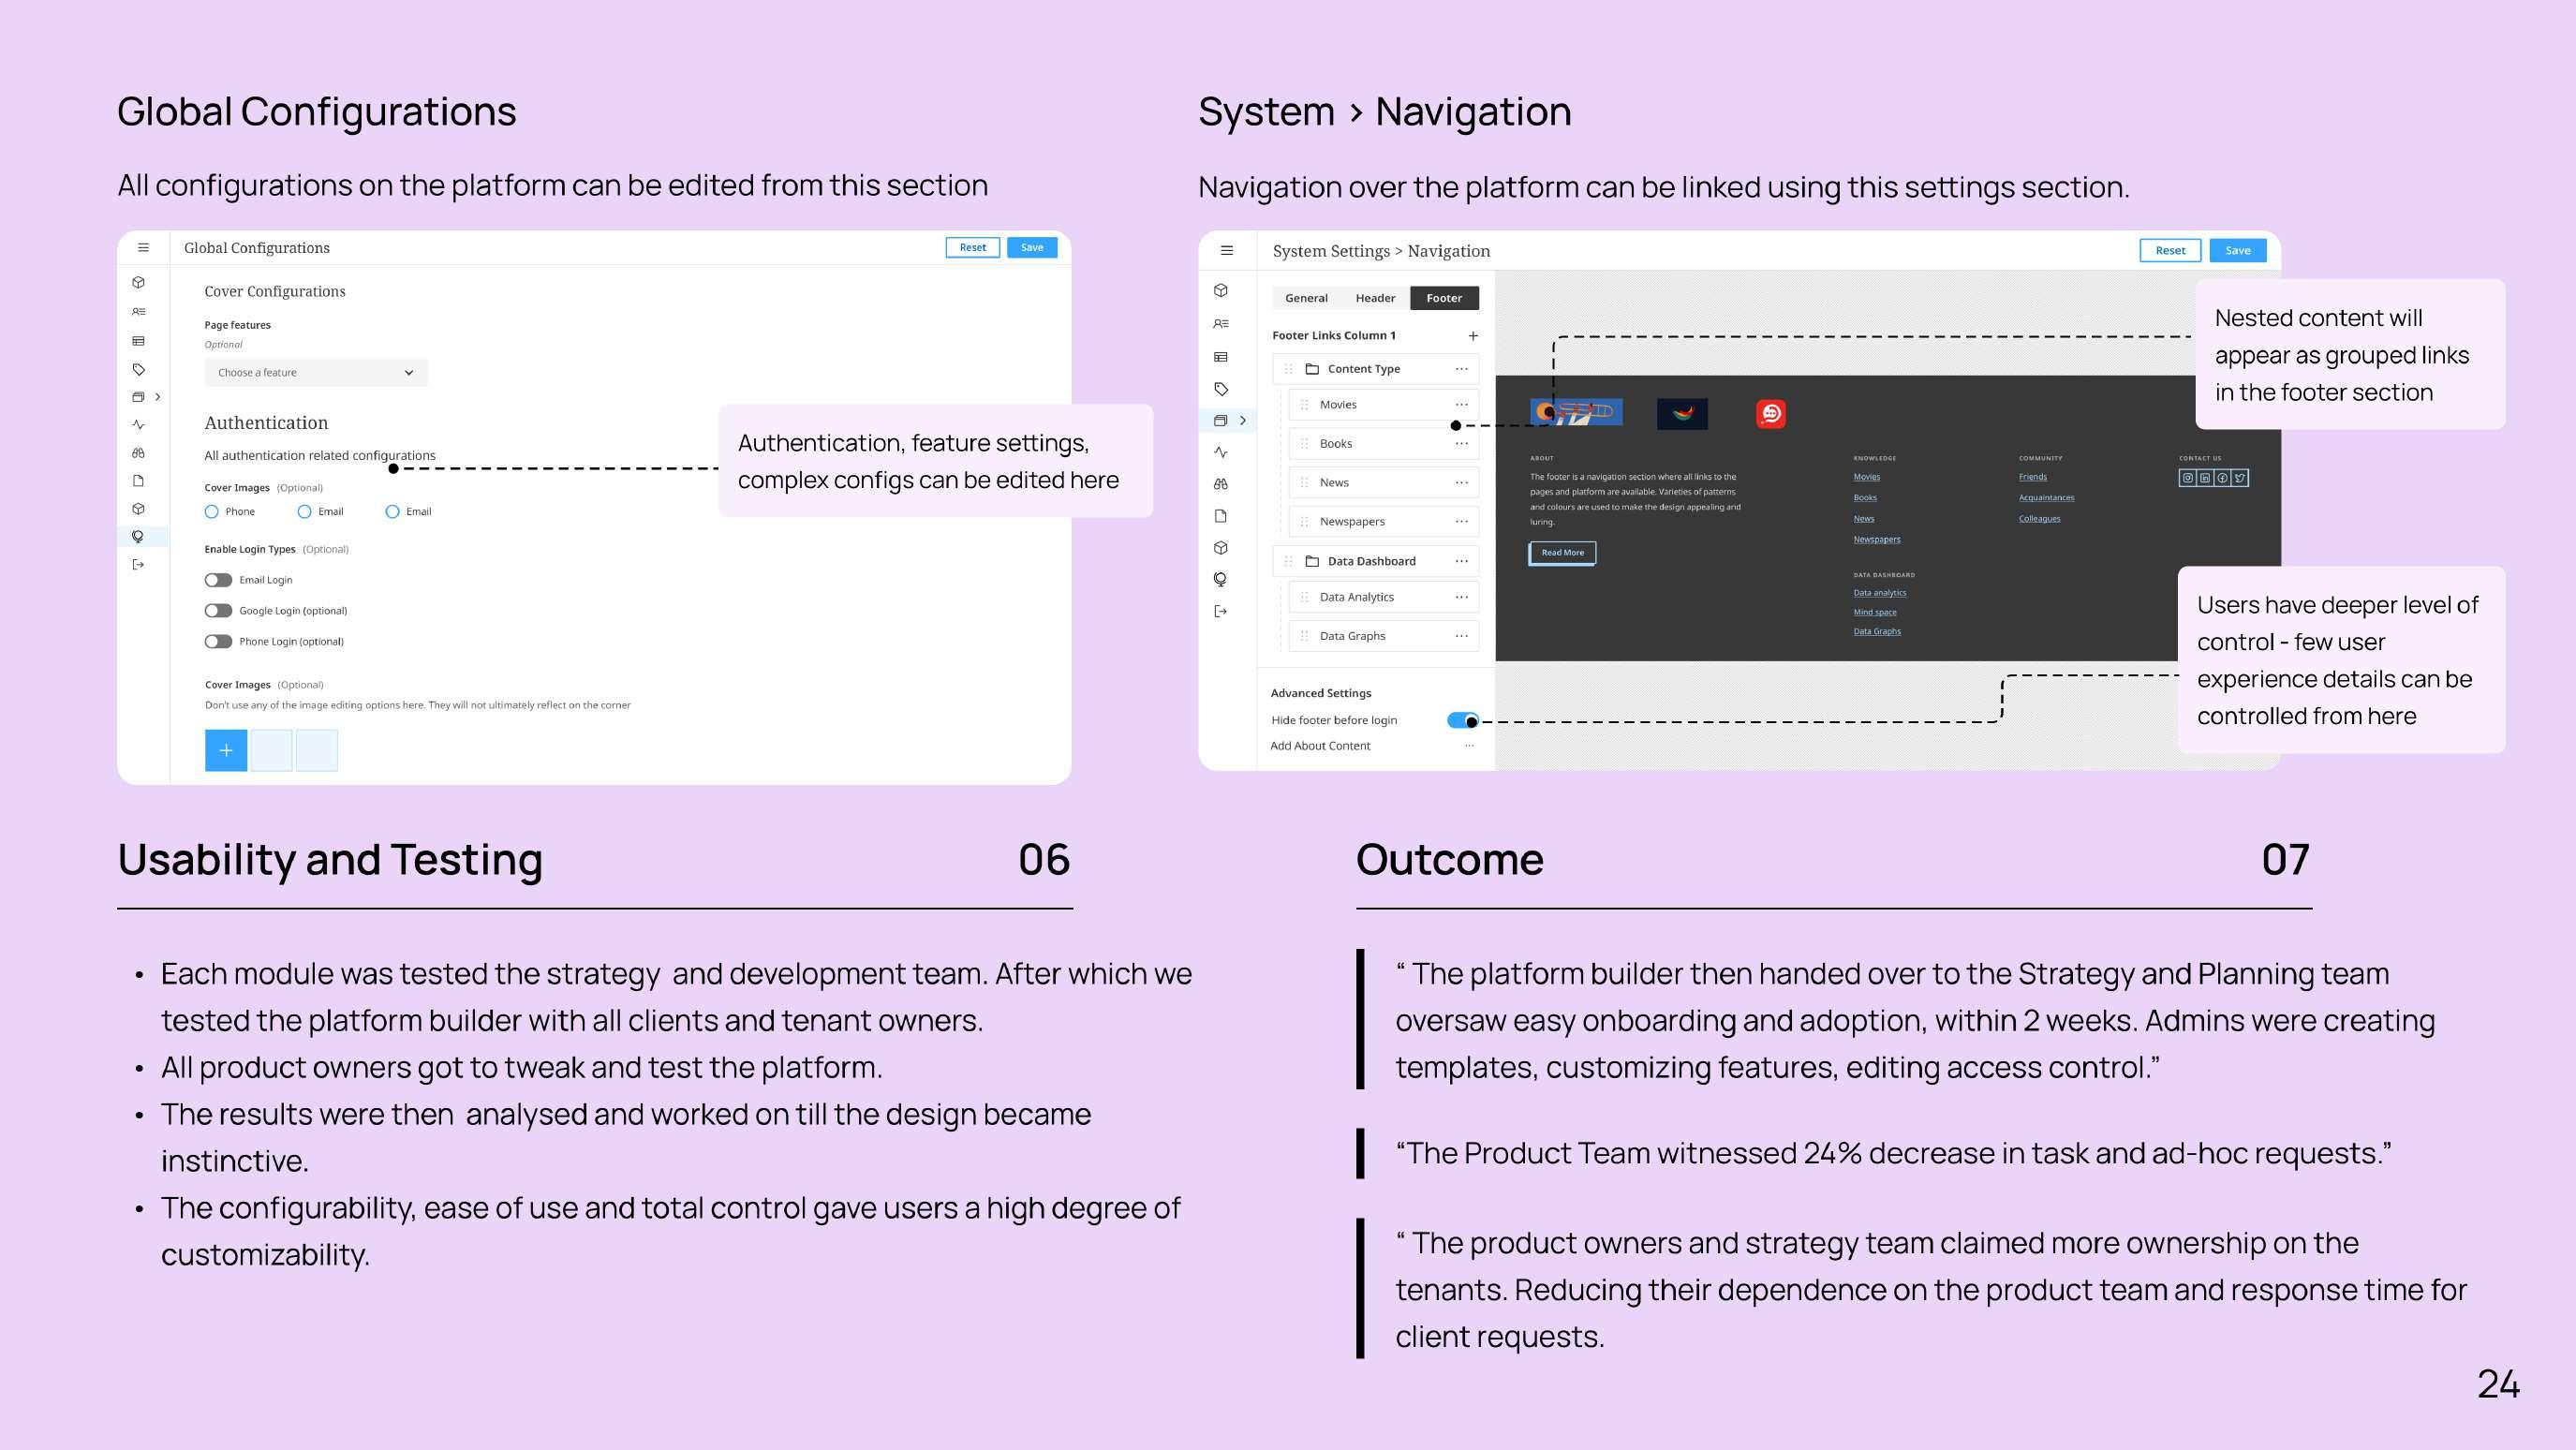Toggle Email Login switch
This screenshot has width=2576, height=1450.
(218, 580)
